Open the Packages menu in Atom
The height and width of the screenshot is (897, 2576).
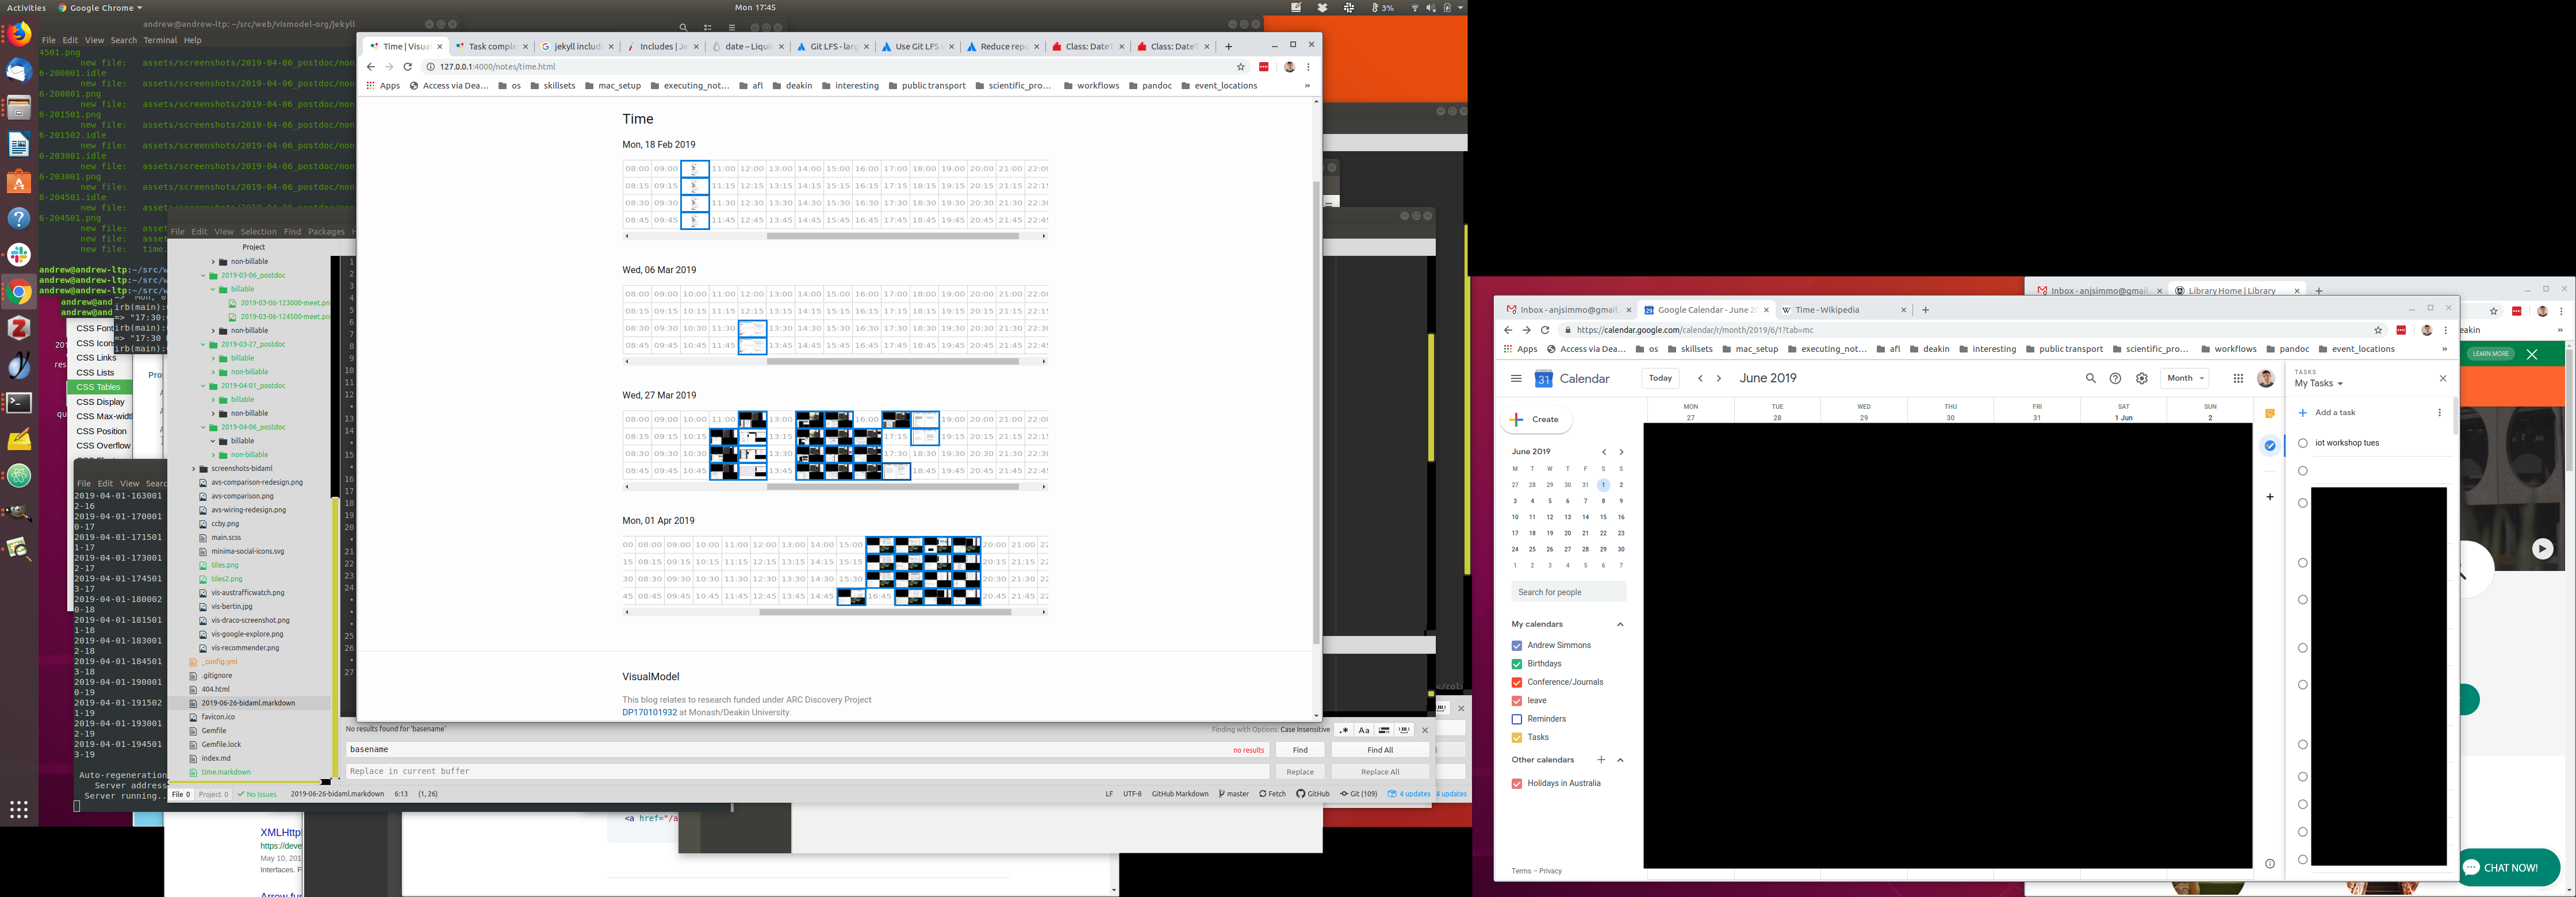(x=326, y=232)
